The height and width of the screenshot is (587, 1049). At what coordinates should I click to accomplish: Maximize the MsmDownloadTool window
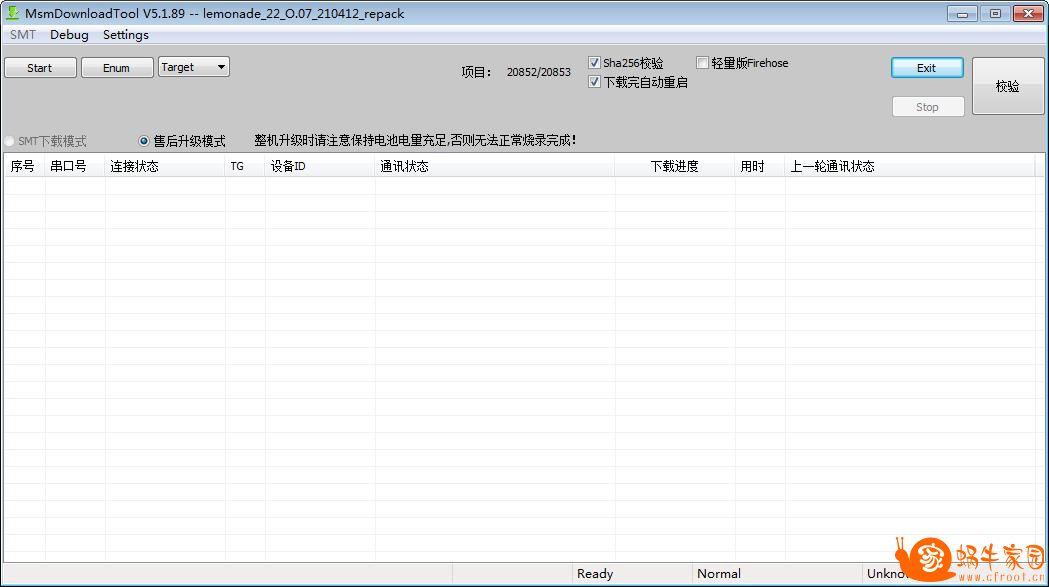[995, 13]
